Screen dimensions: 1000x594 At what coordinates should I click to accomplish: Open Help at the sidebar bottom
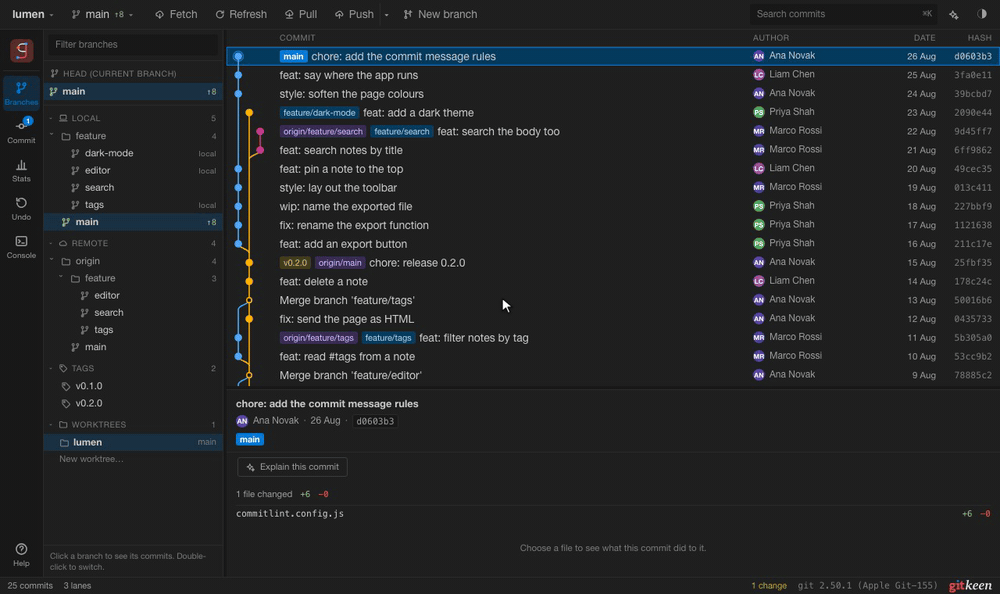point(21,554)
